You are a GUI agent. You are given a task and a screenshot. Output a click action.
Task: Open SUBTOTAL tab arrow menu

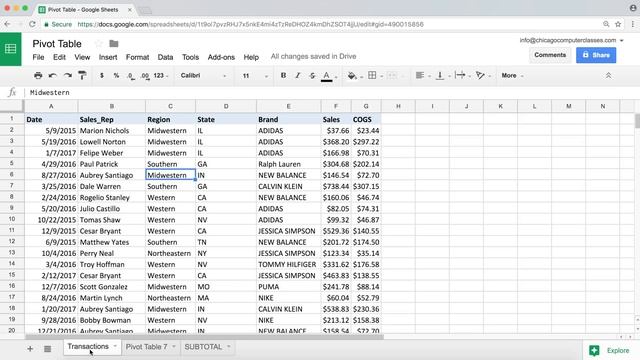[x=229, y=347]
